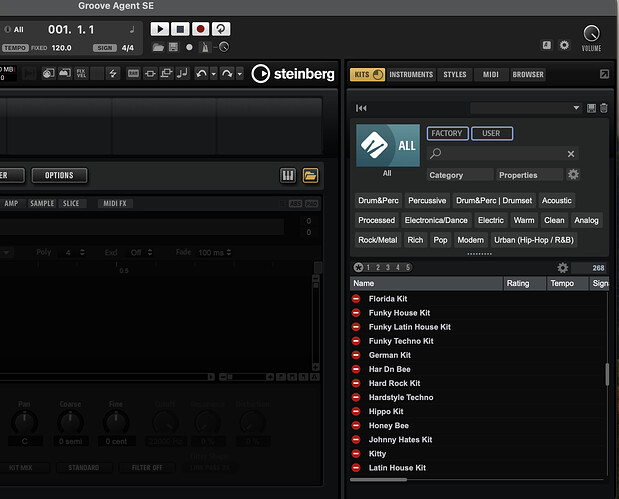Click the Undo arrow
This screenshot has height=499, width=619.
point(201,74)
